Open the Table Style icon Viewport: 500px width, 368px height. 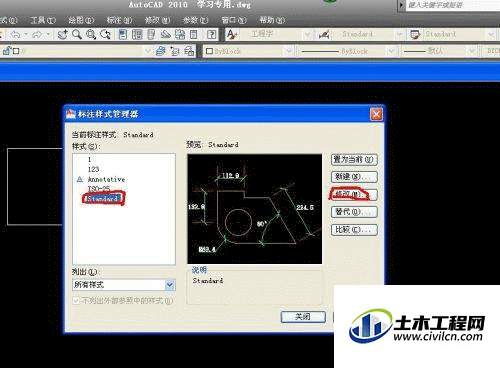415,34
